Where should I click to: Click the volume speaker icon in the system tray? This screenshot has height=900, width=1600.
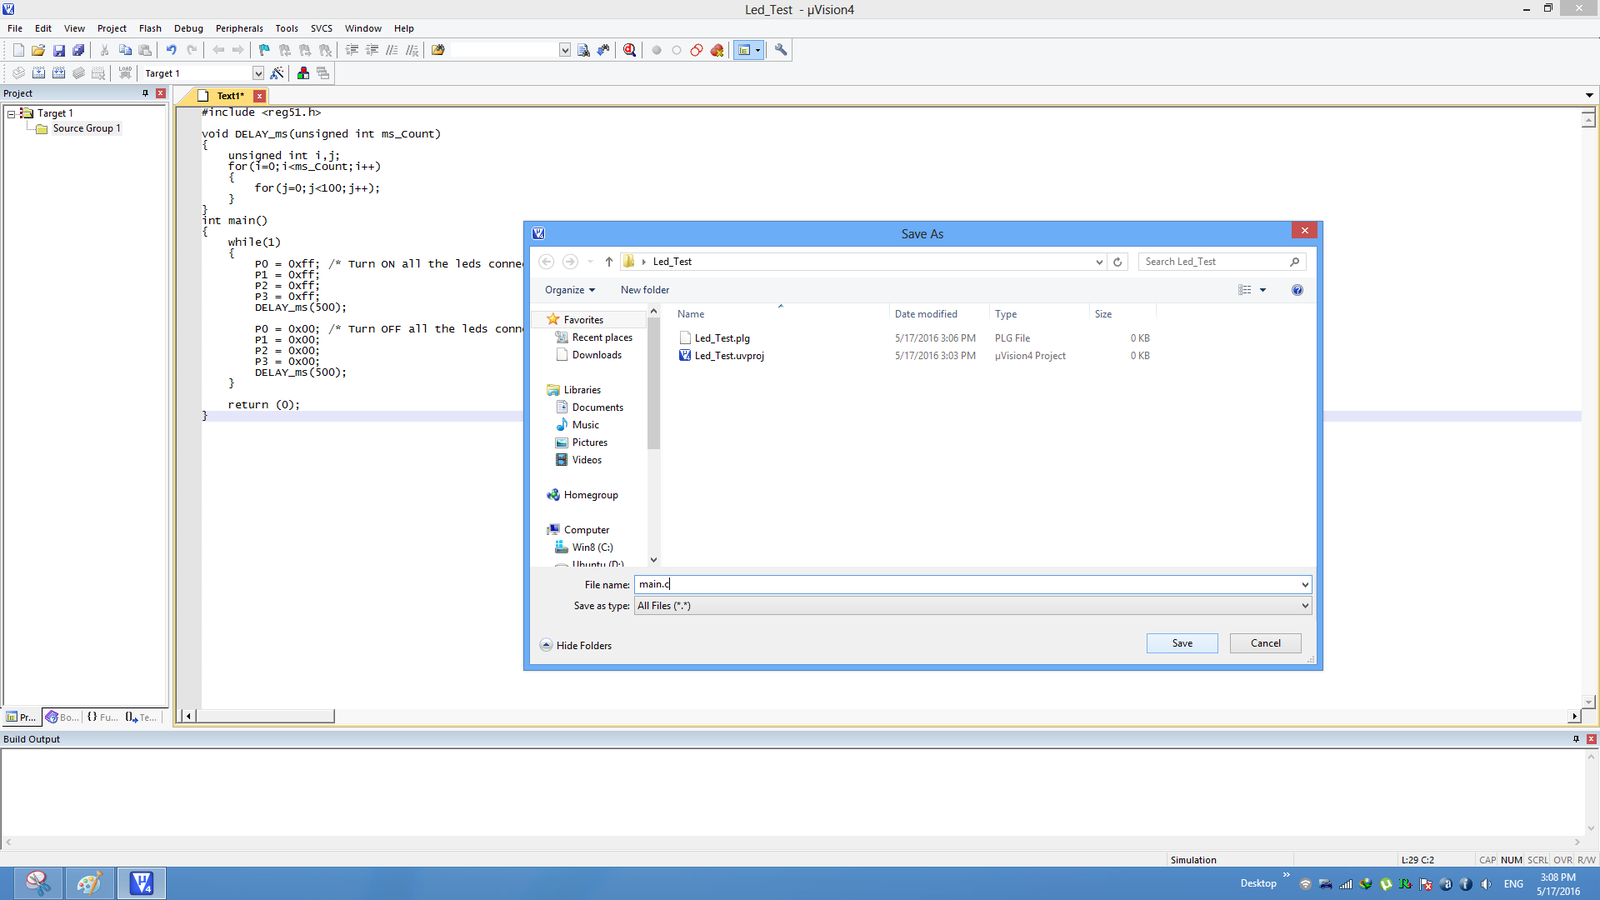[1486, 884]
